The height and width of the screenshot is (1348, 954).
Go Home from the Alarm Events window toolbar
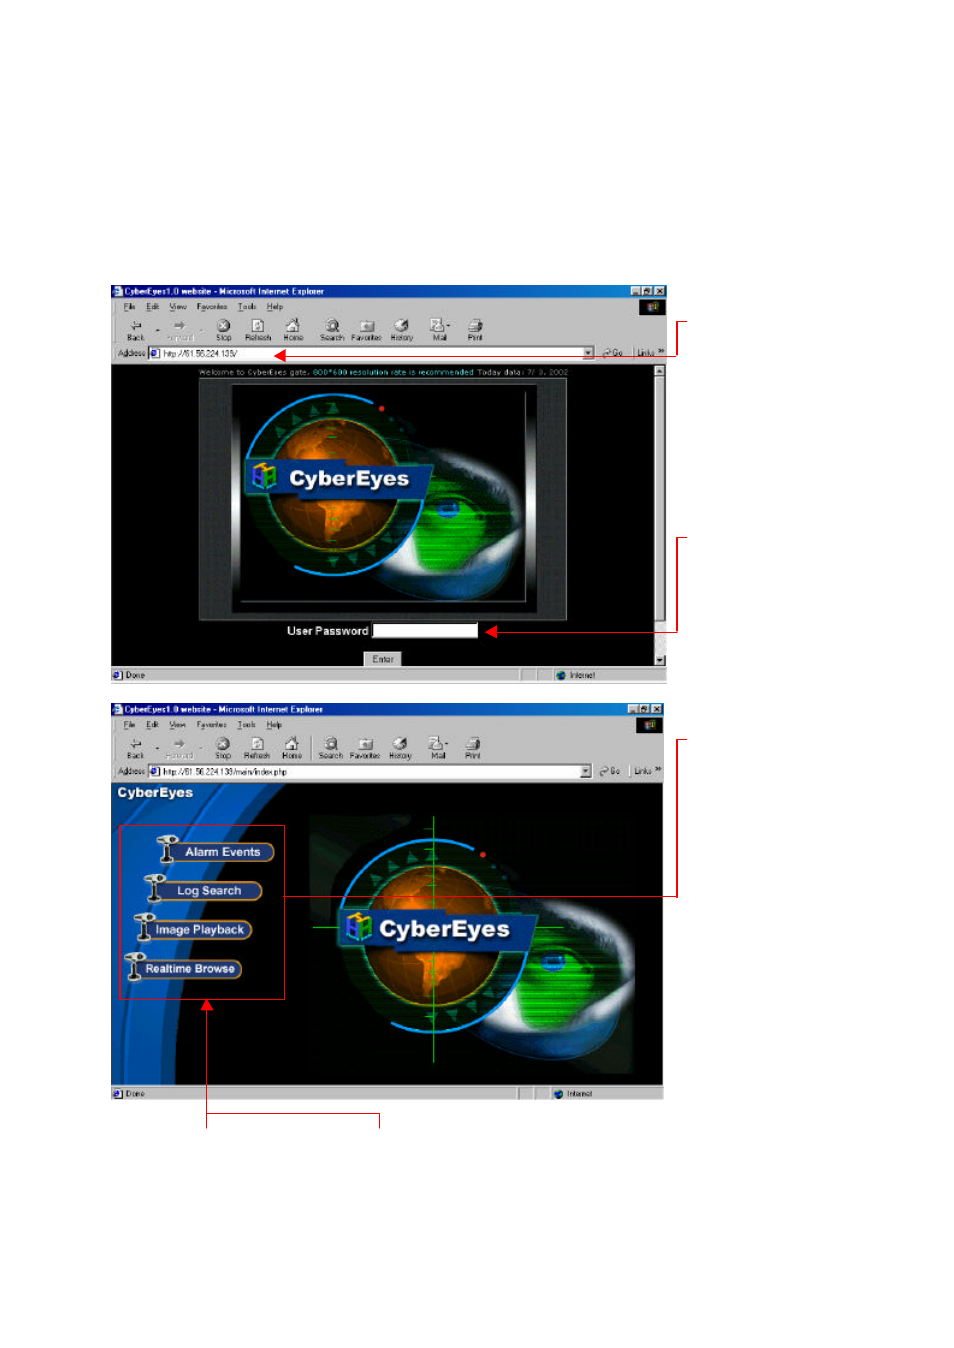tap(292, 748)
